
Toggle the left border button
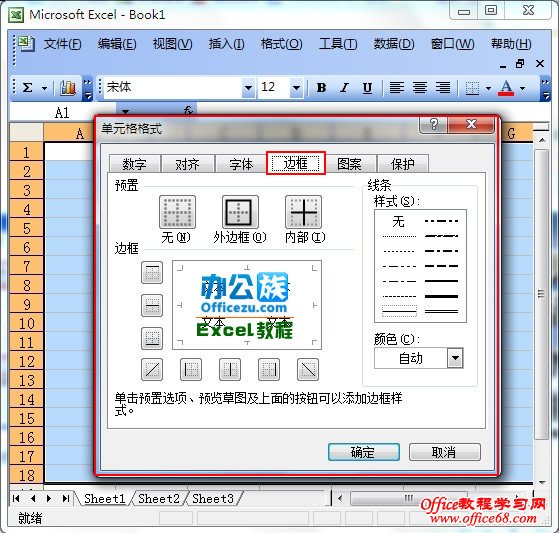click(x=191, y=369)
